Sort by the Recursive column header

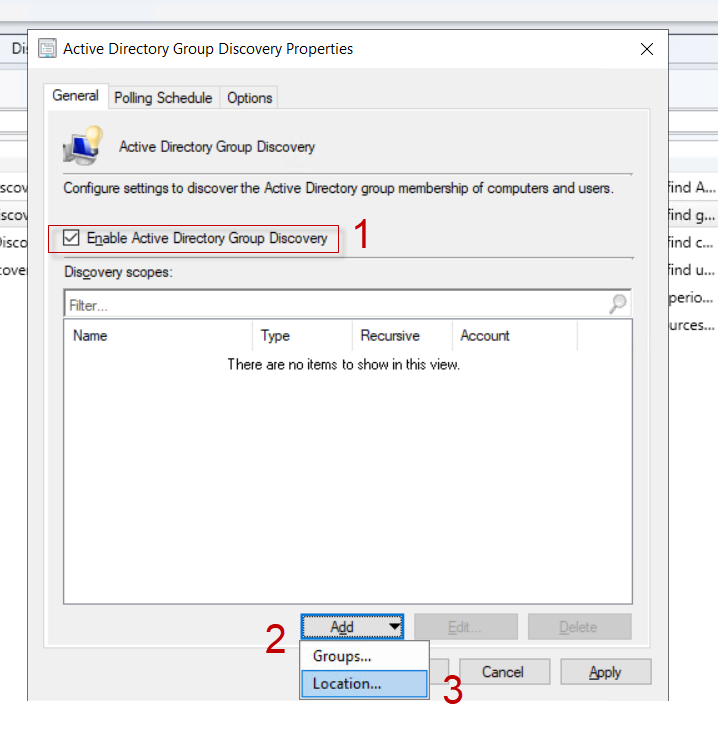[402, 336]
